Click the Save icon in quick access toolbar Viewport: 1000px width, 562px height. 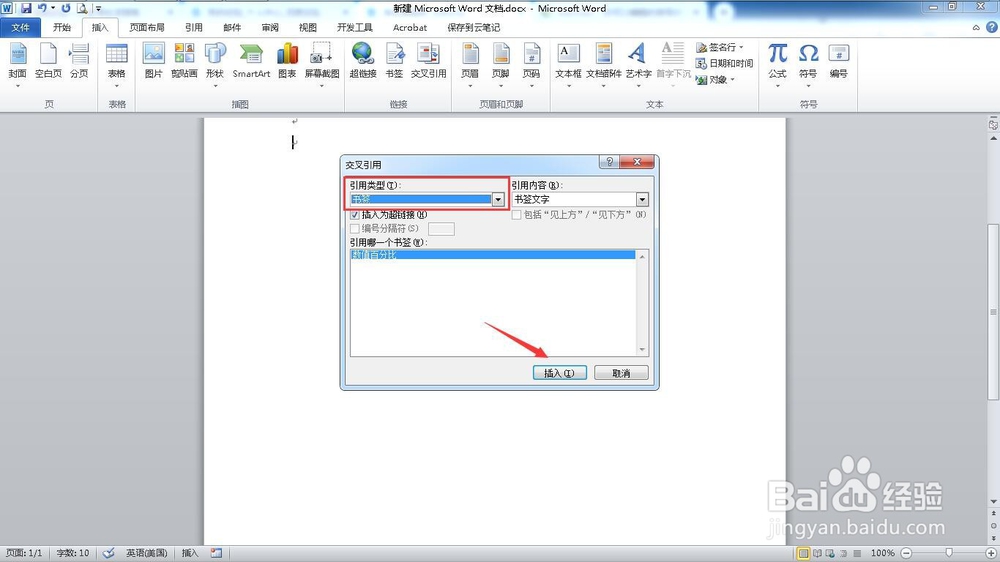26,8
